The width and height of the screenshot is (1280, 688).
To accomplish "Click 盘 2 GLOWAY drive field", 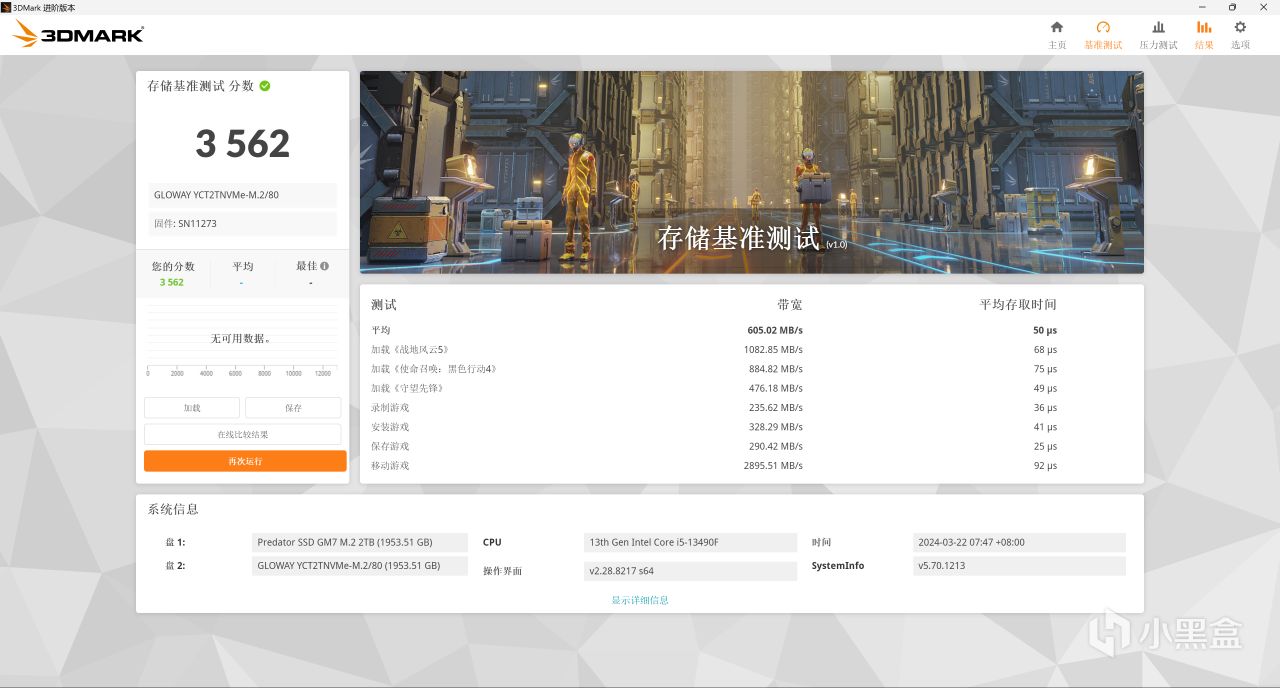I will coord(360,566).
